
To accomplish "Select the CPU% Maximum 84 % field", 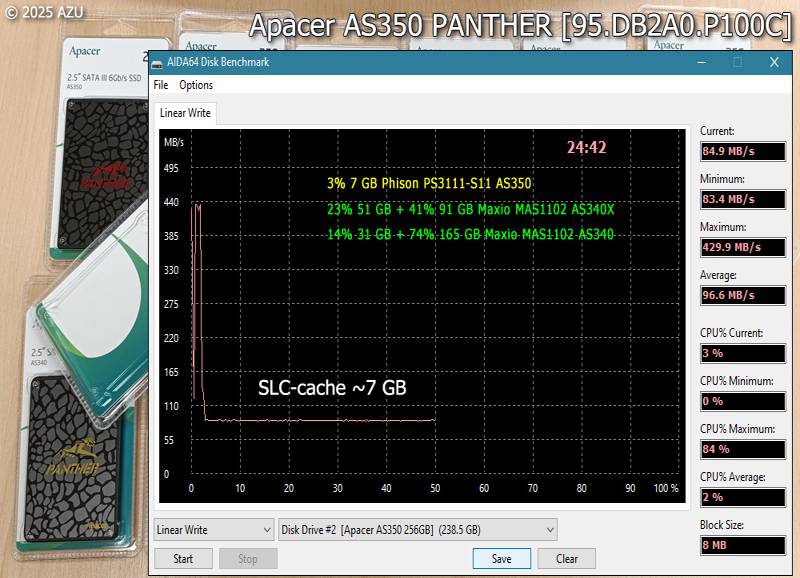I will coord(742,449).
